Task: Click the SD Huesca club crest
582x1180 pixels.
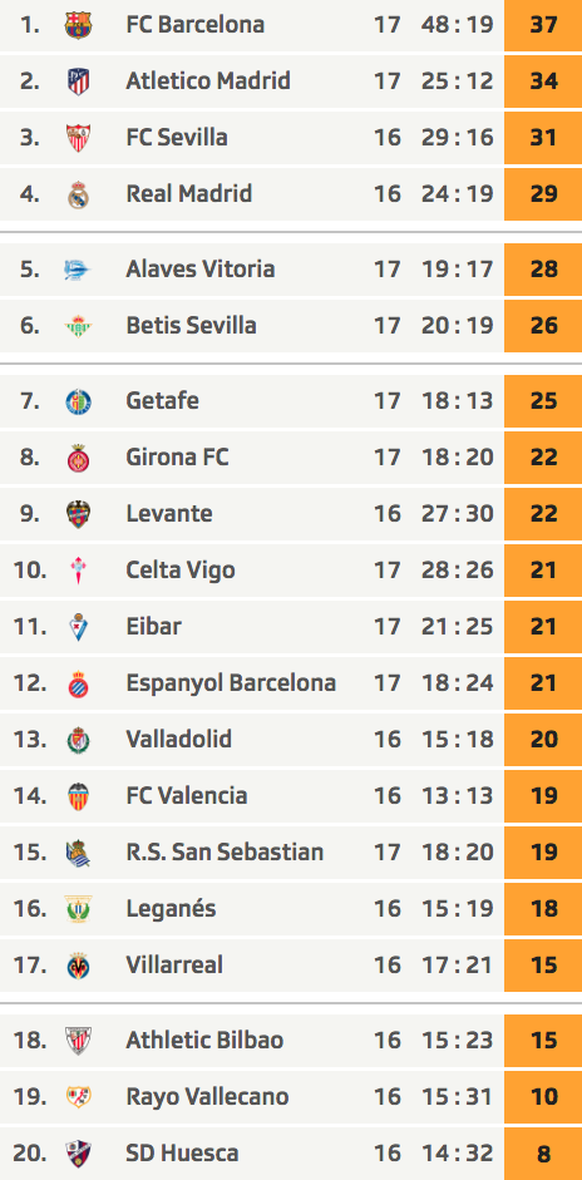Action: click(x=78, y=1154)
